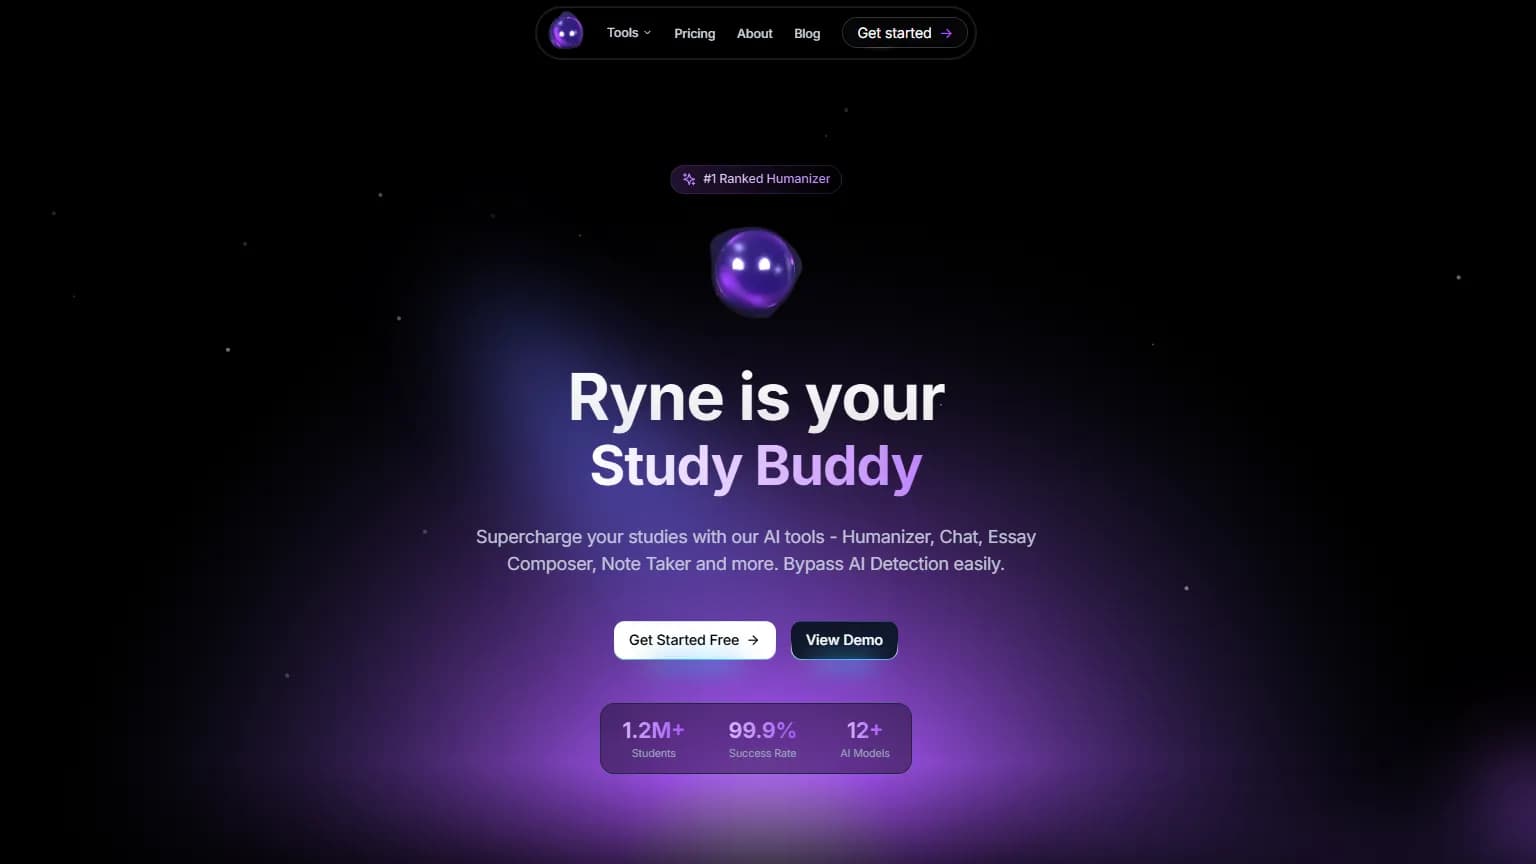The image size is (1536, 864).
Task: Open the View Demo button
Action: (844, 640)
